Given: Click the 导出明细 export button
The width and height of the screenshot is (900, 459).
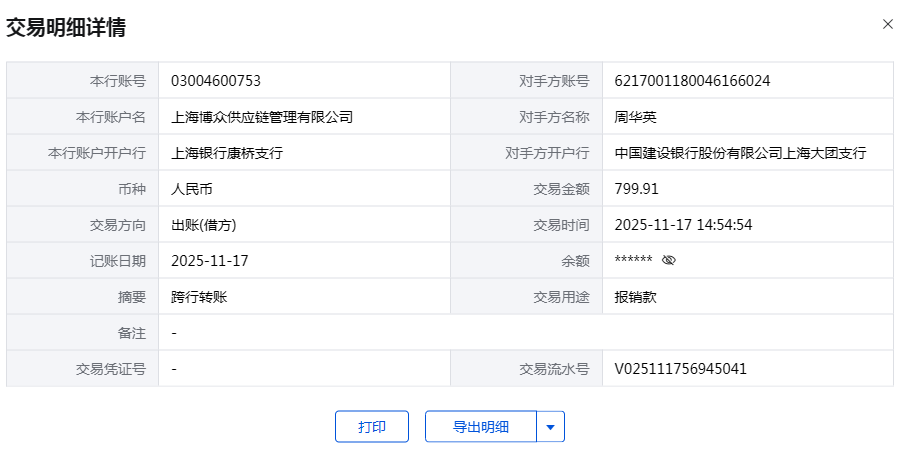Looking at the screenshot, I should [x=481, y=427].
